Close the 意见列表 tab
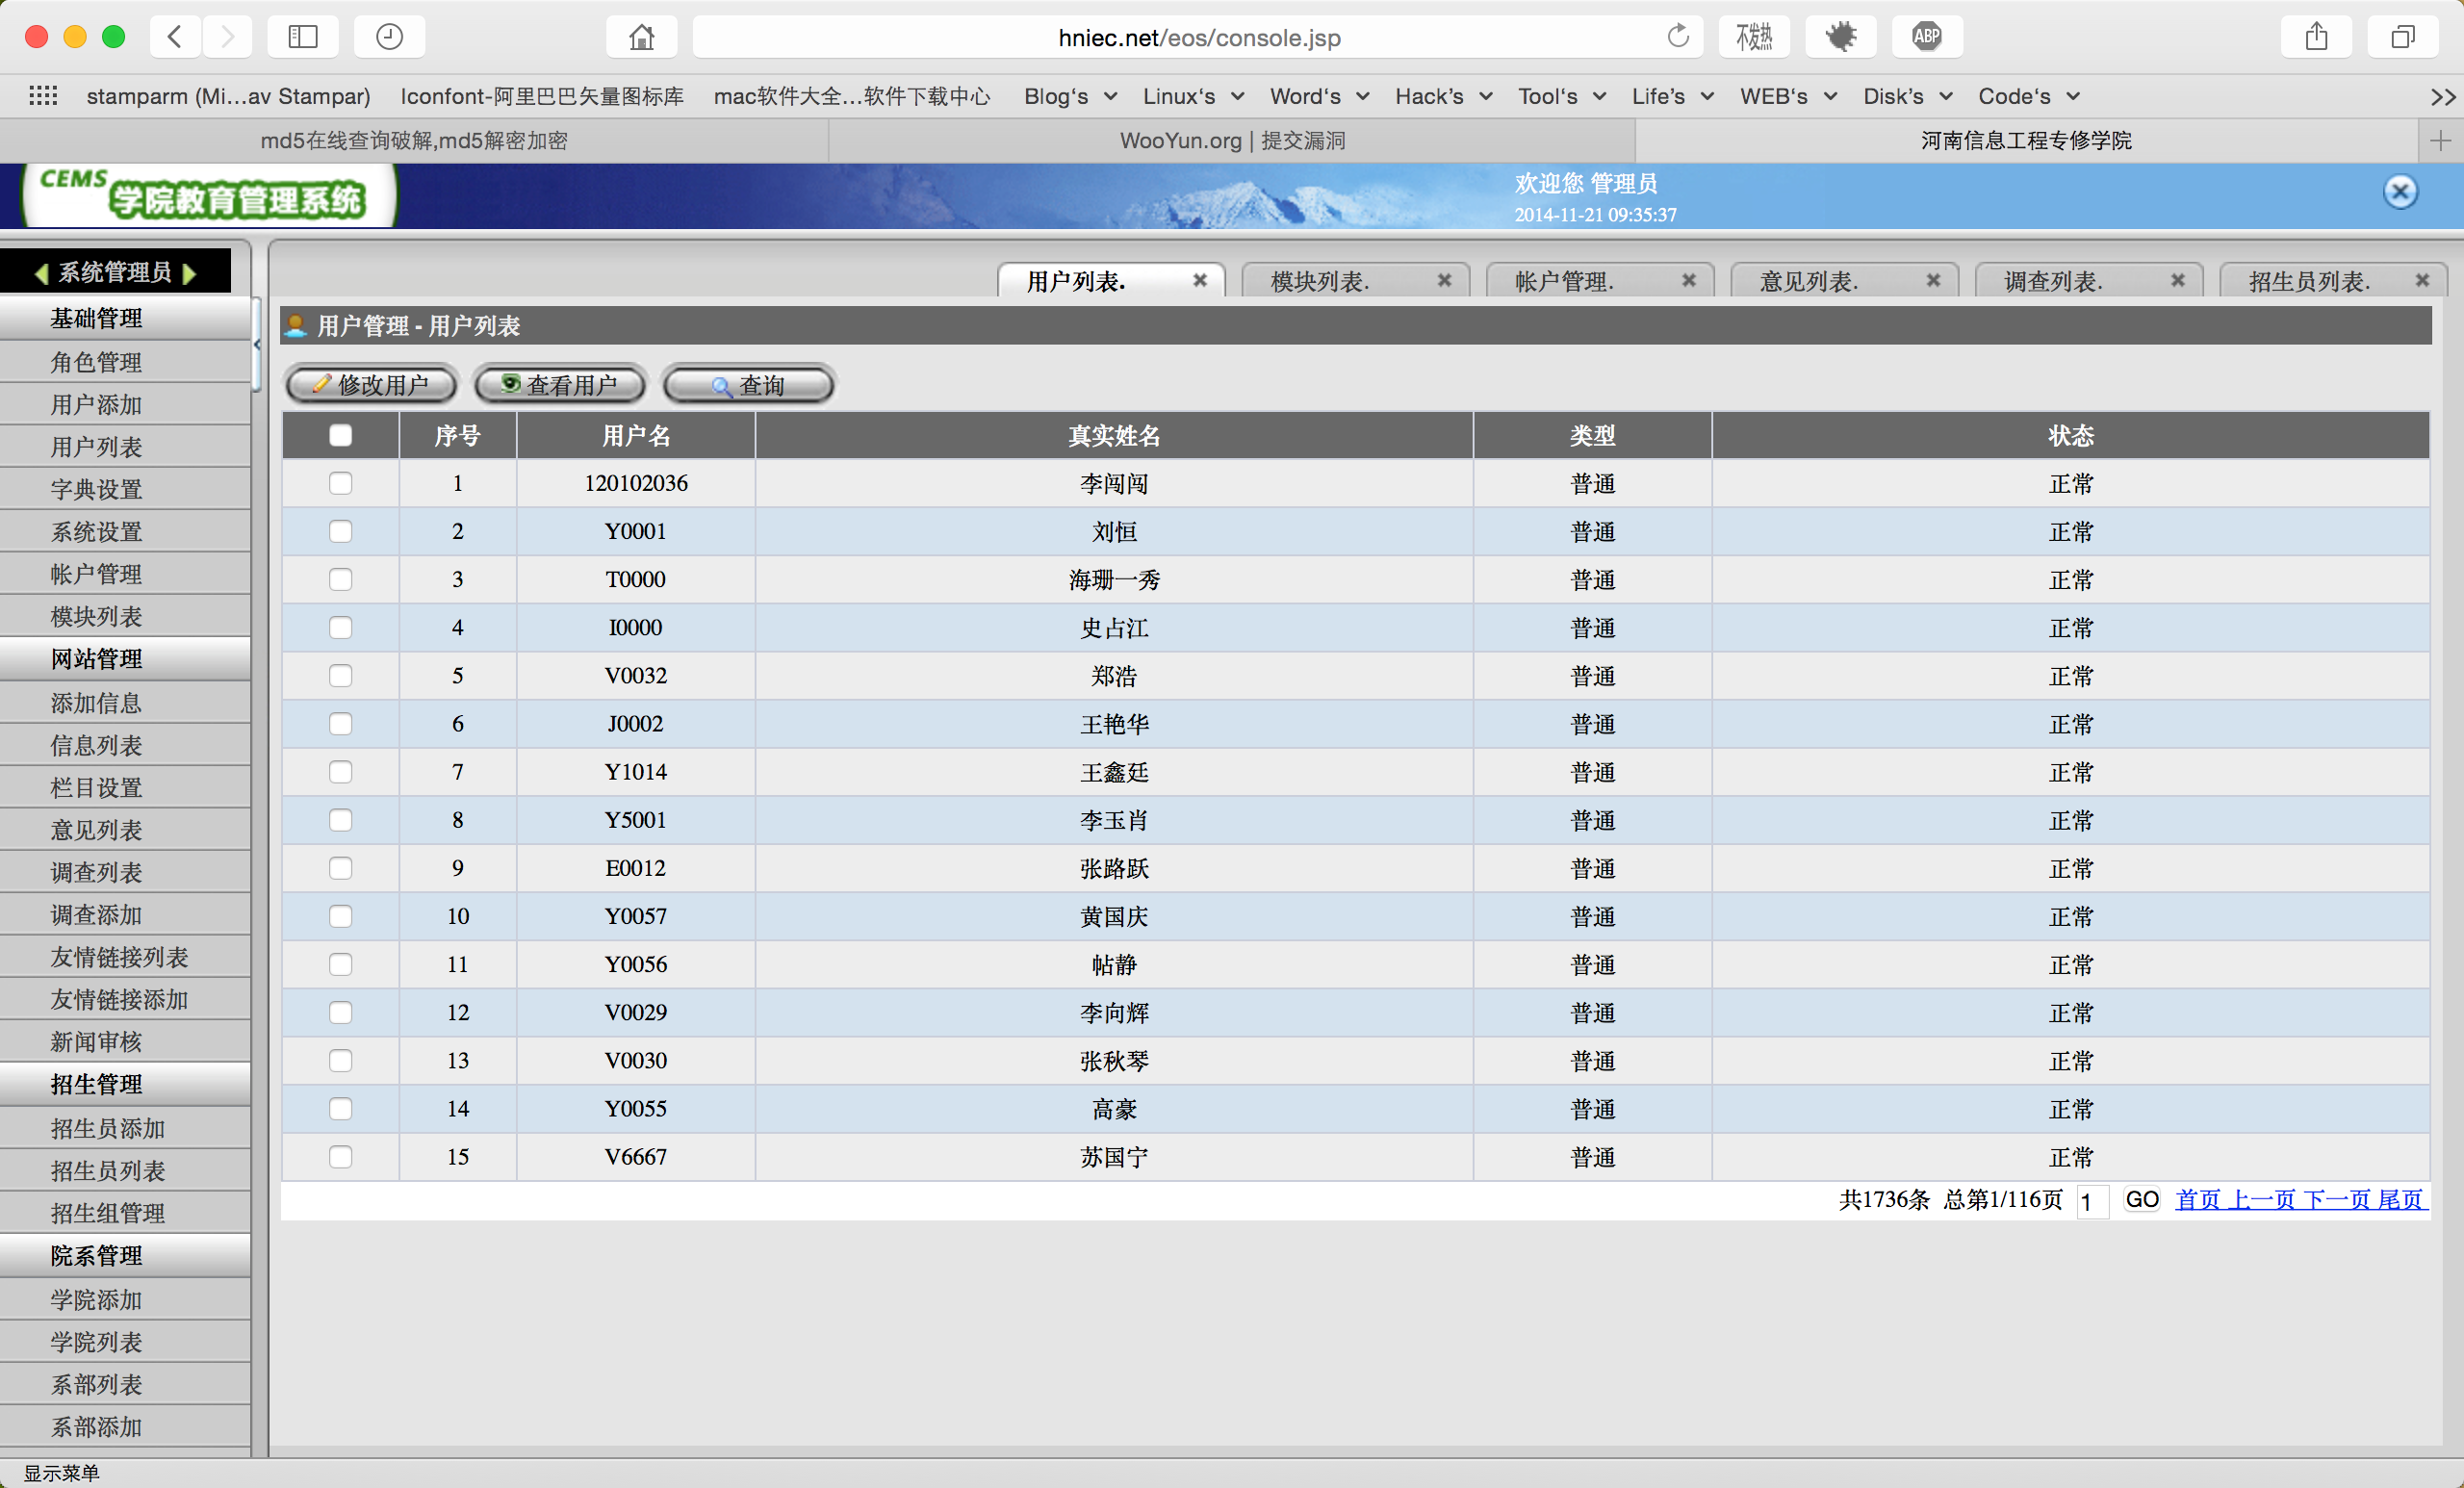 (1933, 281)
